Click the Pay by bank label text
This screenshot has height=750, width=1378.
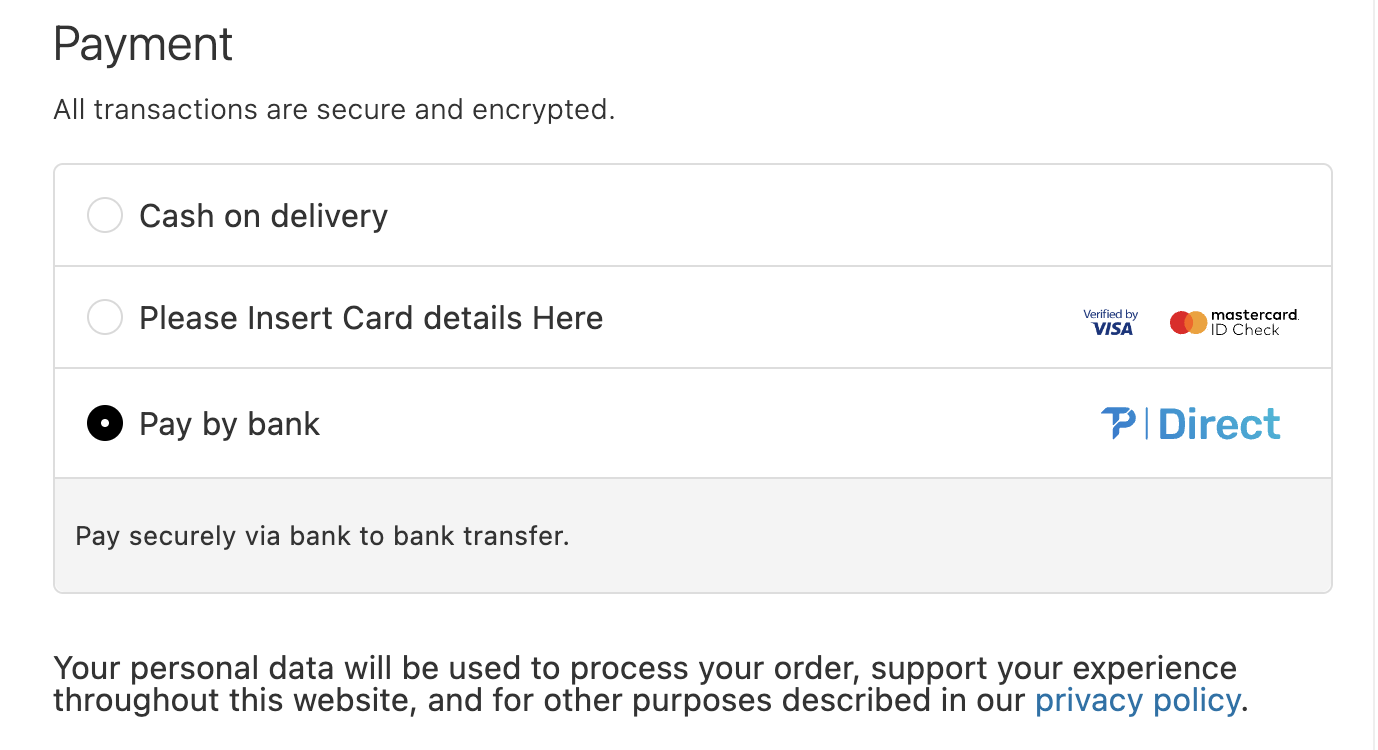[229, 424]
